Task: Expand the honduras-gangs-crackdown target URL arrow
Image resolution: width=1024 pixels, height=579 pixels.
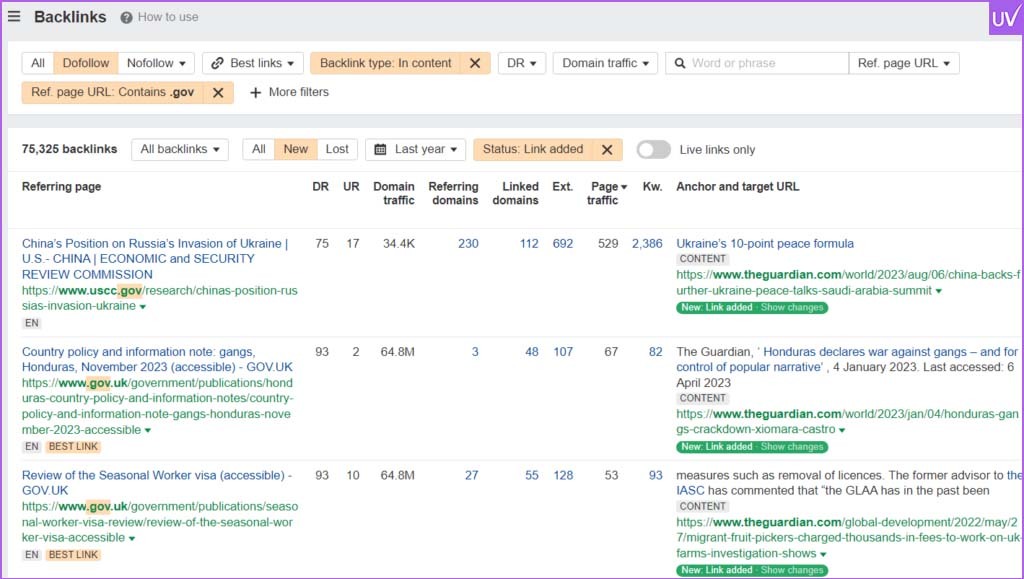Action: [842, 431]
